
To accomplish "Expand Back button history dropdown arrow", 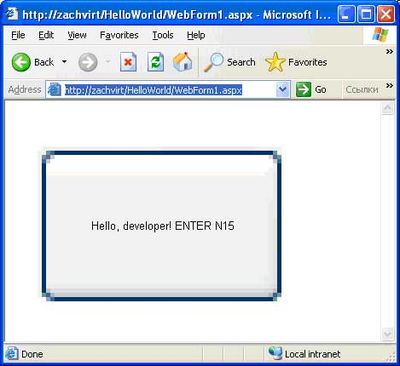I will pos(64,62).
